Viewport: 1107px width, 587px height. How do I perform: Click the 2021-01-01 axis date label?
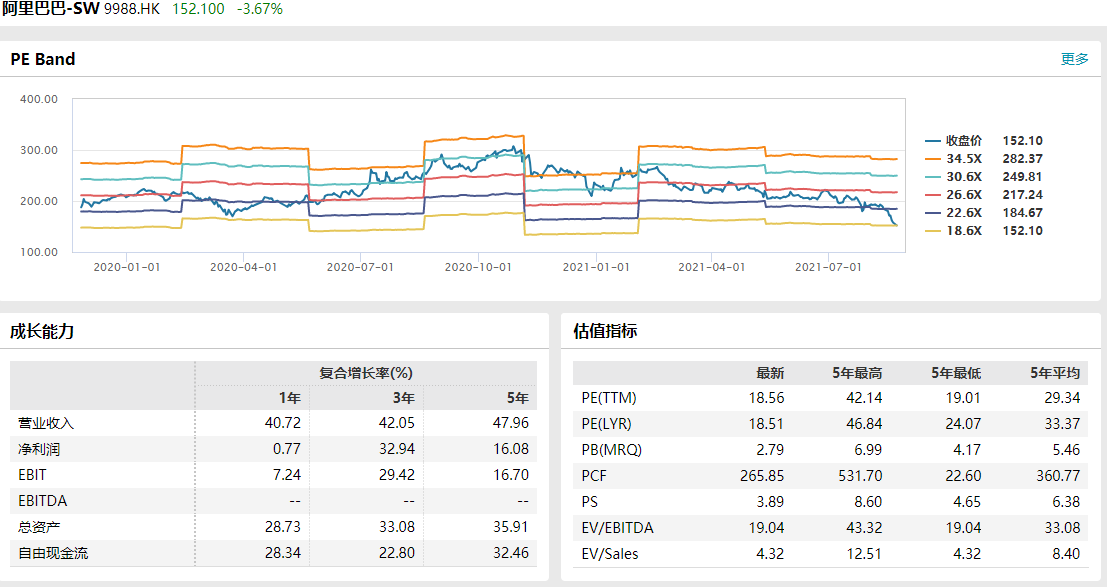pyautogui.click(x=596, y=267)
